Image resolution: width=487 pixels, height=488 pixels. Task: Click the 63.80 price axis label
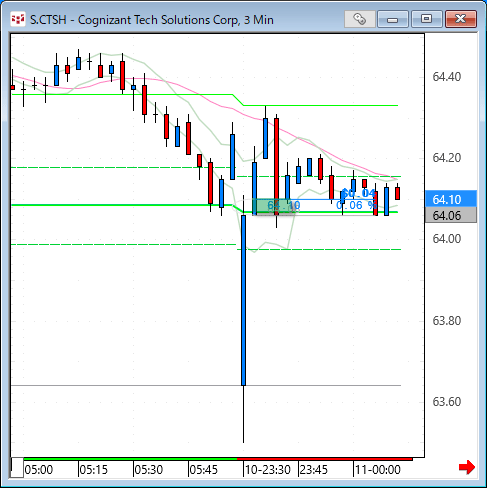coord(447,321)
